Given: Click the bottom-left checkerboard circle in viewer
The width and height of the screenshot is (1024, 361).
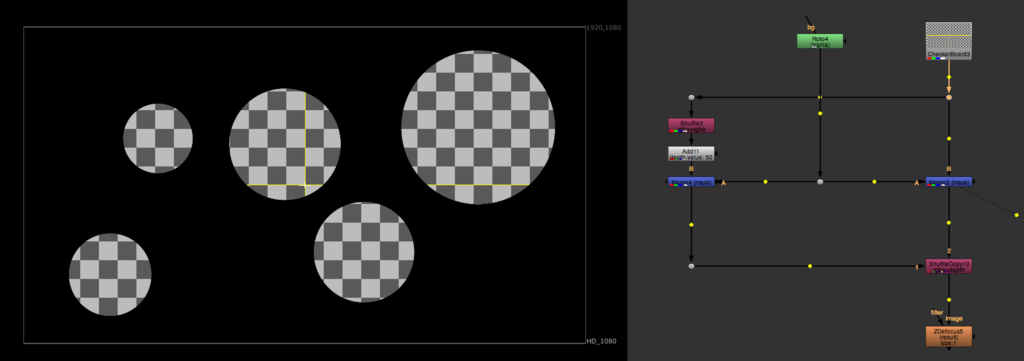Looking at the screenshot, I should (x=110, y=274).
